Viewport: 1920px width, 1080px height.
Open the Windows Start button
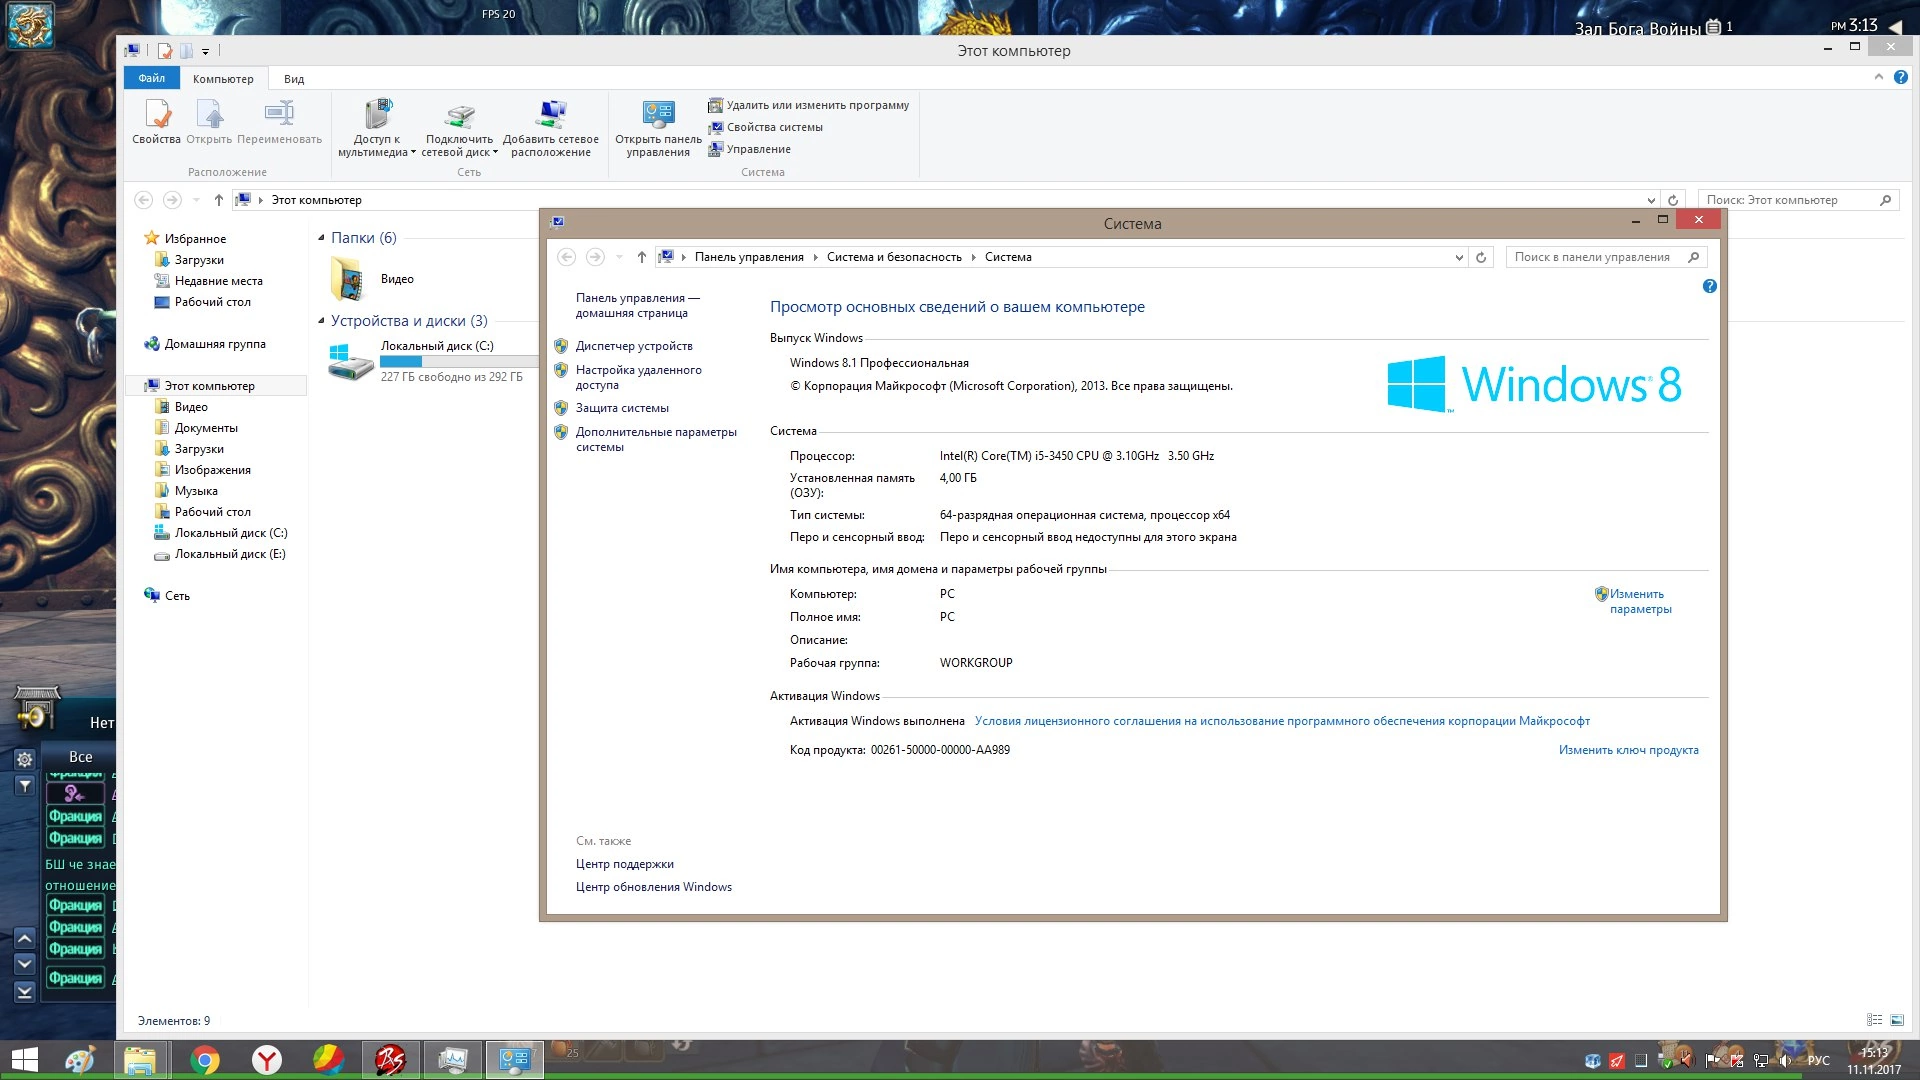(25, 1060)
